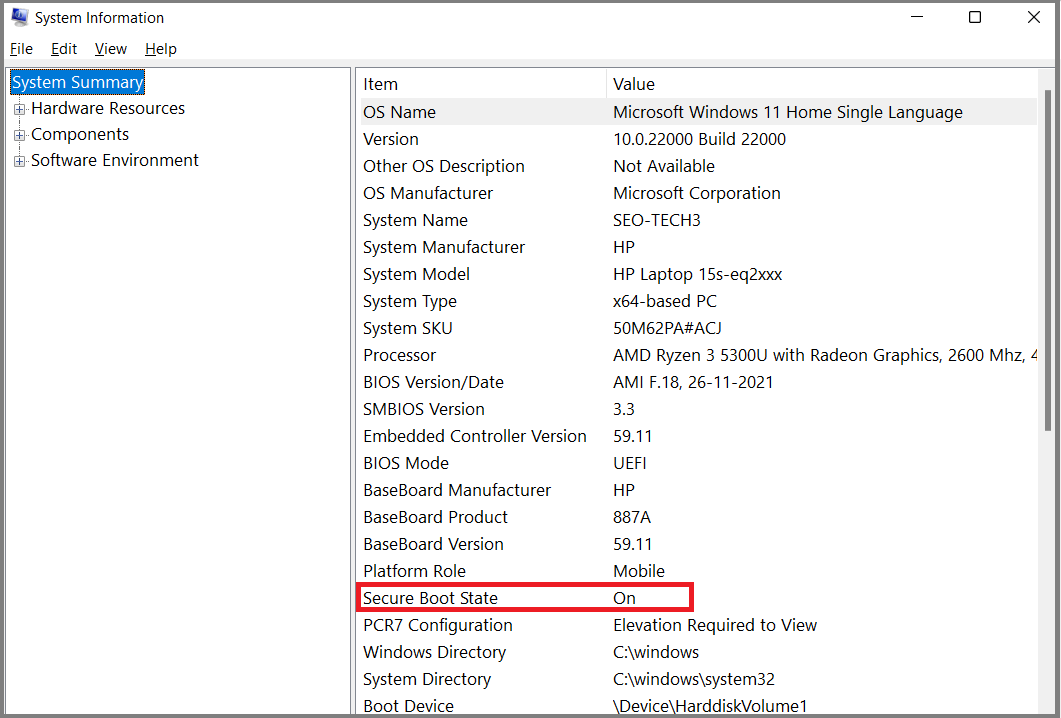Select the System Directory row
This screenshot has width=1061, height=718.
point(697,679)
